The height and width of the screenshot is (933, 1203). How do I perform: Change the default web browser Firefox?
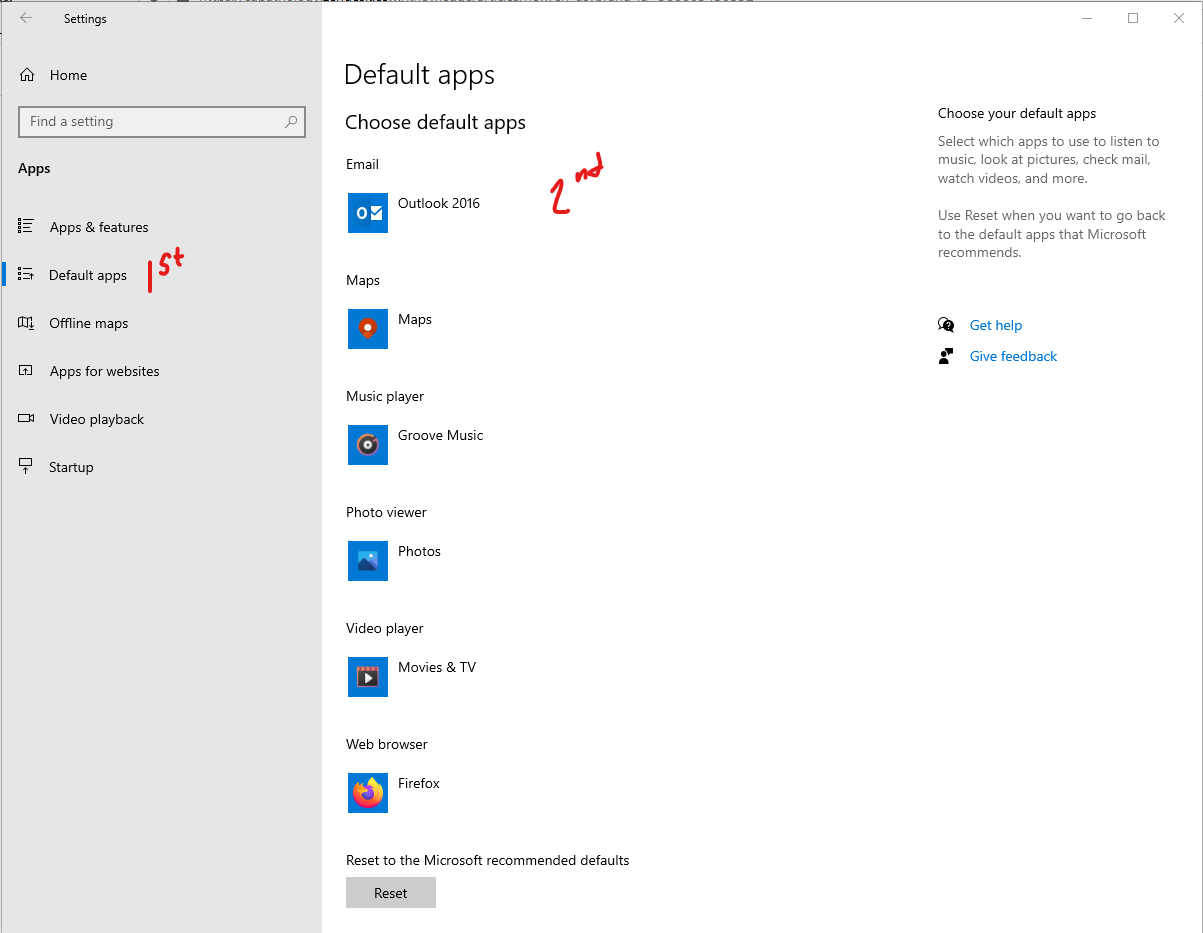(419, 784)
